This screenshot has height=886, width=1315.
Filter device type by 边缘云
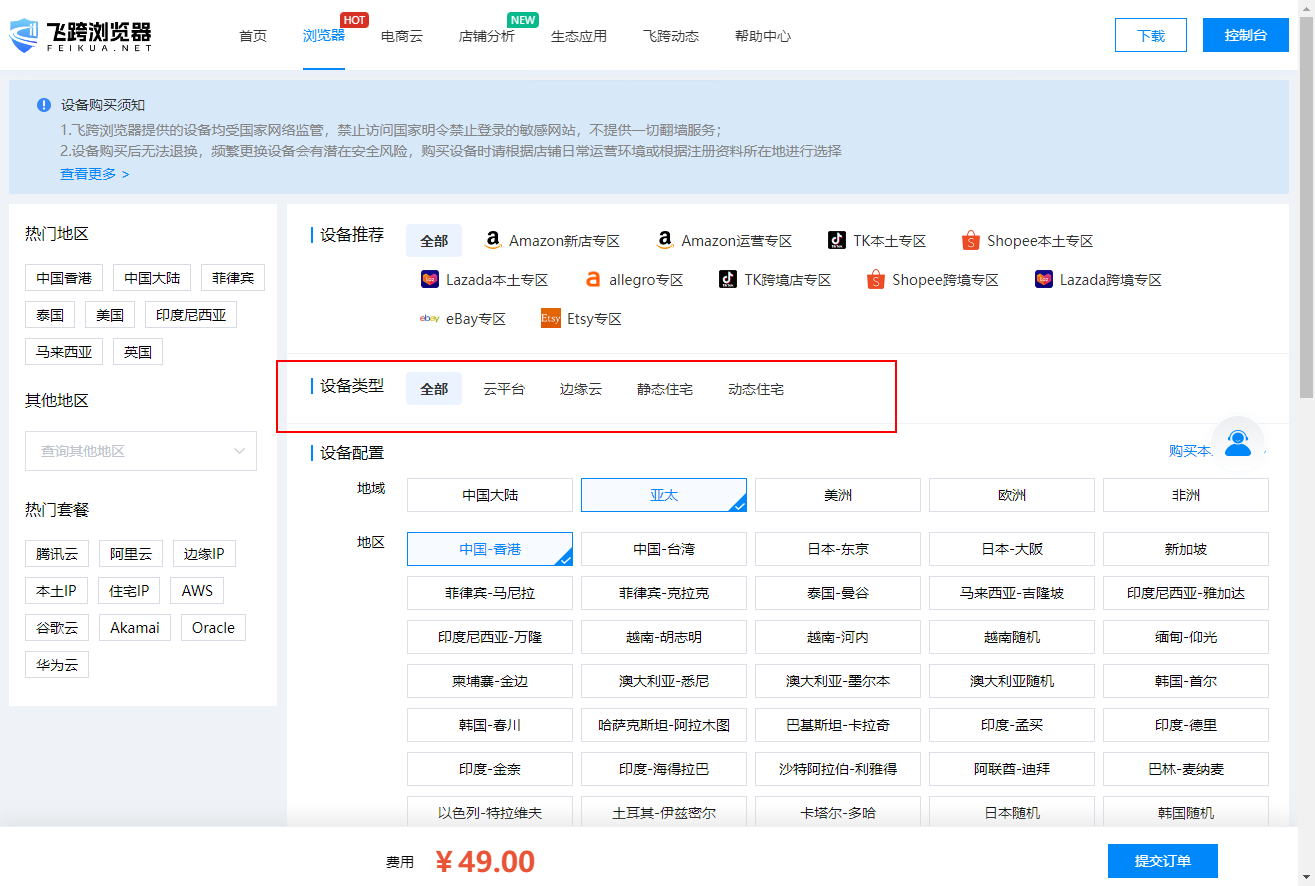click(581, 389)
